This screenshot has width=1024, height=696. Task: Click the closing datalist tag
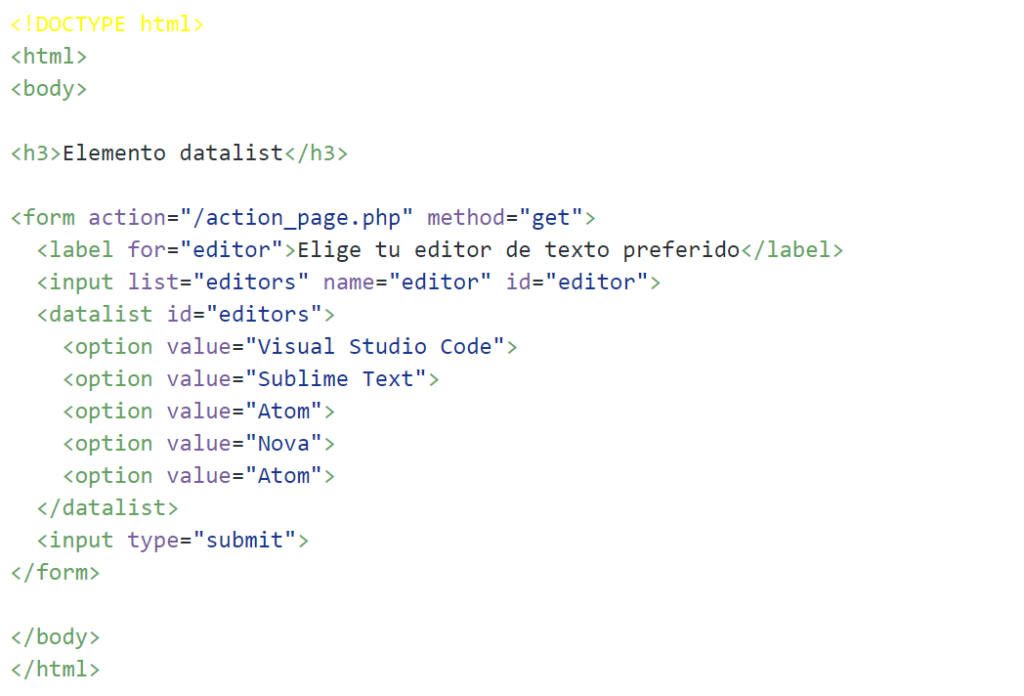coord(110,507)
